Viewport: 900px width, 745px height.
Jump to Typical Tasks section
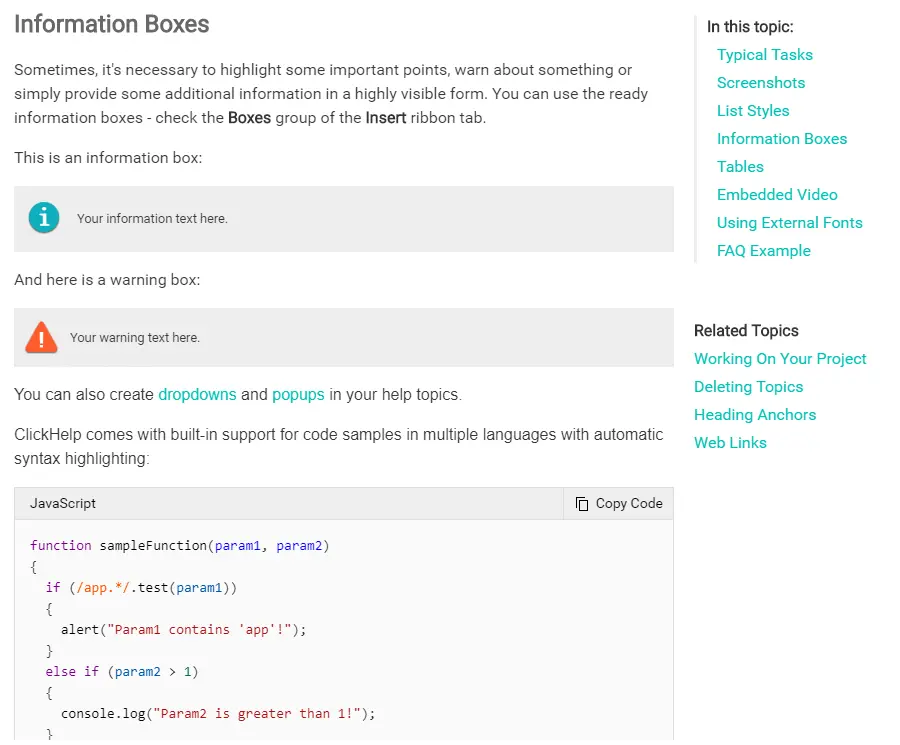(x=764, y=55)
